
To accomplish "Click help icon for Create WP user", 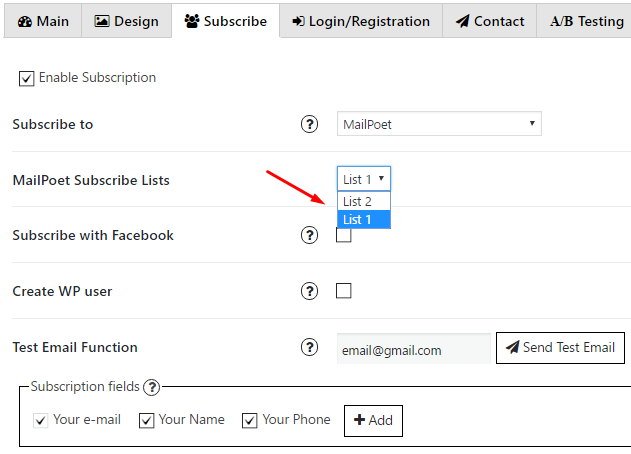I will click(x=309, y=291).
